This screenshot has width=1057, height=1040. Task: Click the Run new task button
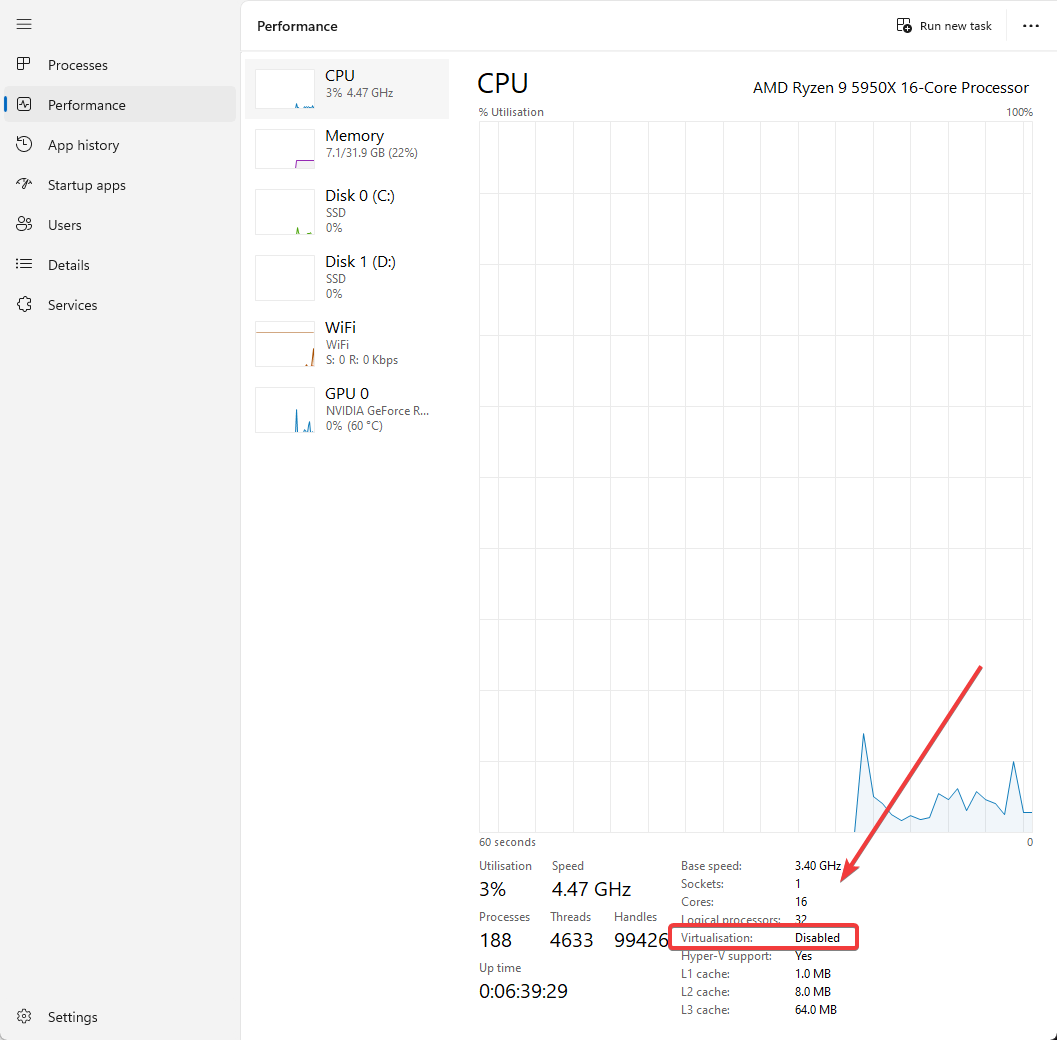click(944, 26)
